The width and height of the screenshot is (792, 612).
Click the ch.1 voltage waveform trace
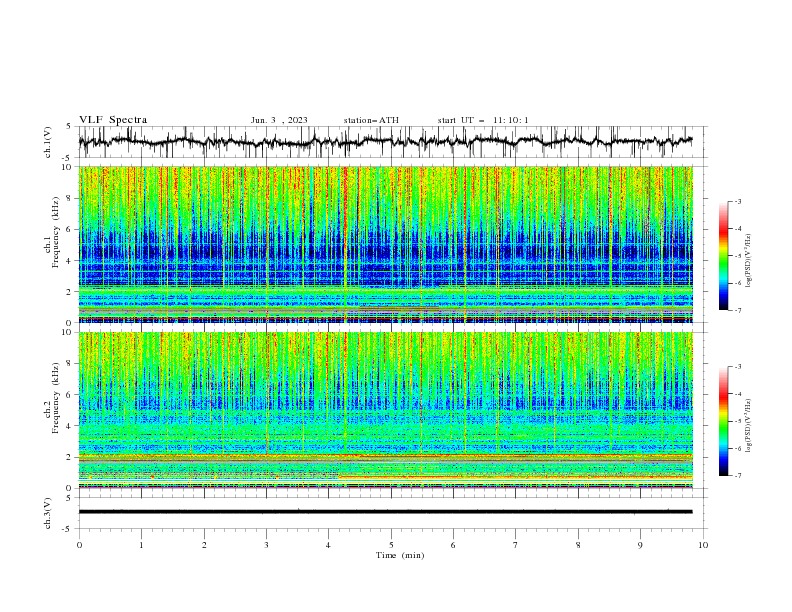(x=385, y=141)
